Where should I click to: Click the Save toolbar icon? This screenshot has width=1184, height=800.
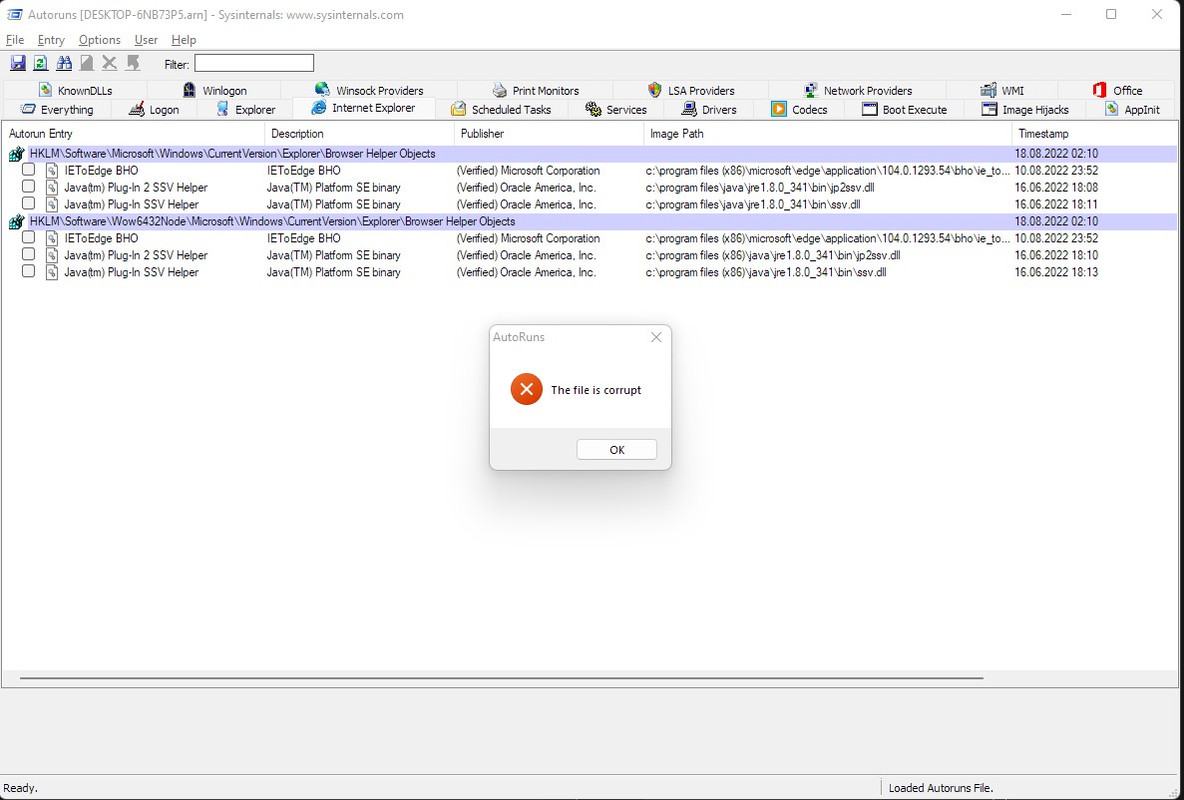coord(18,63)
